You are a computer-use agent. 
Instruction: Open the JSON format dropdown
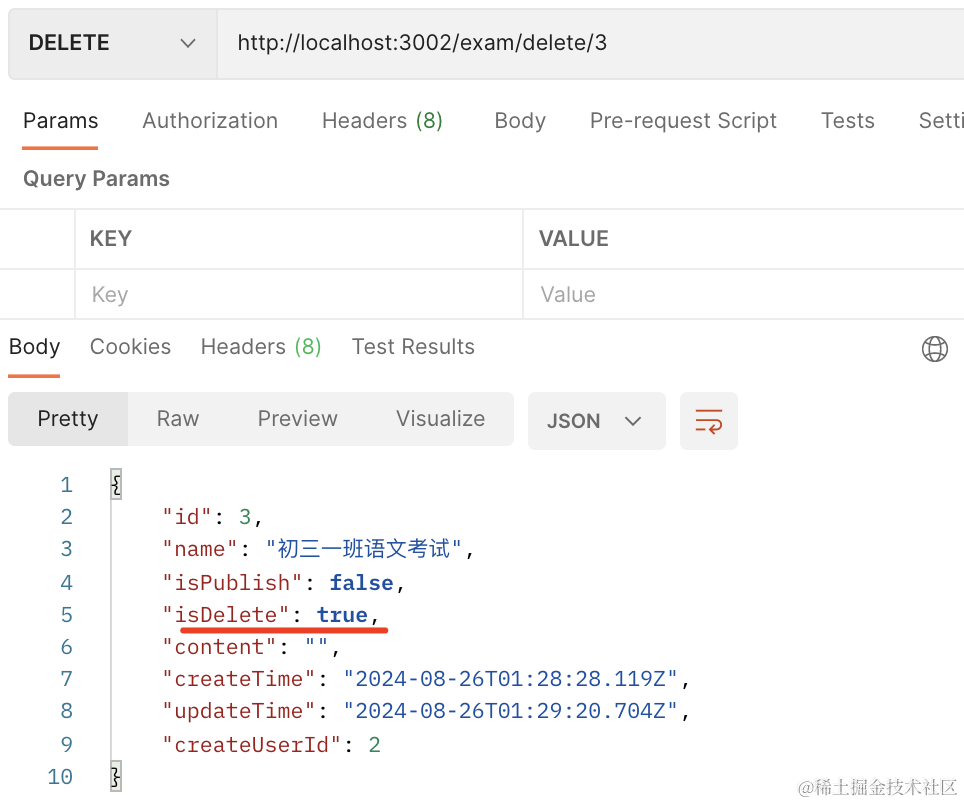[x=595, y=420]
